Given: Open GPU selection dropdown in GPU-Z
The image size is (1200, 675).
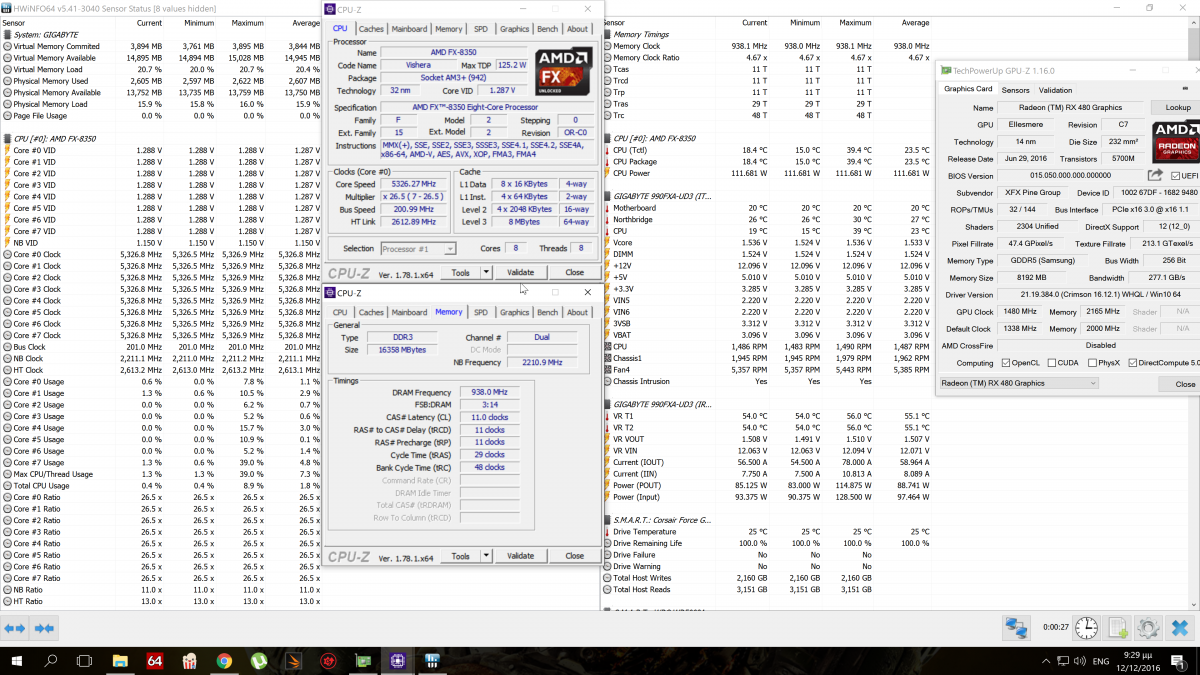Looking at the screenshot, I should (1019, 383).
